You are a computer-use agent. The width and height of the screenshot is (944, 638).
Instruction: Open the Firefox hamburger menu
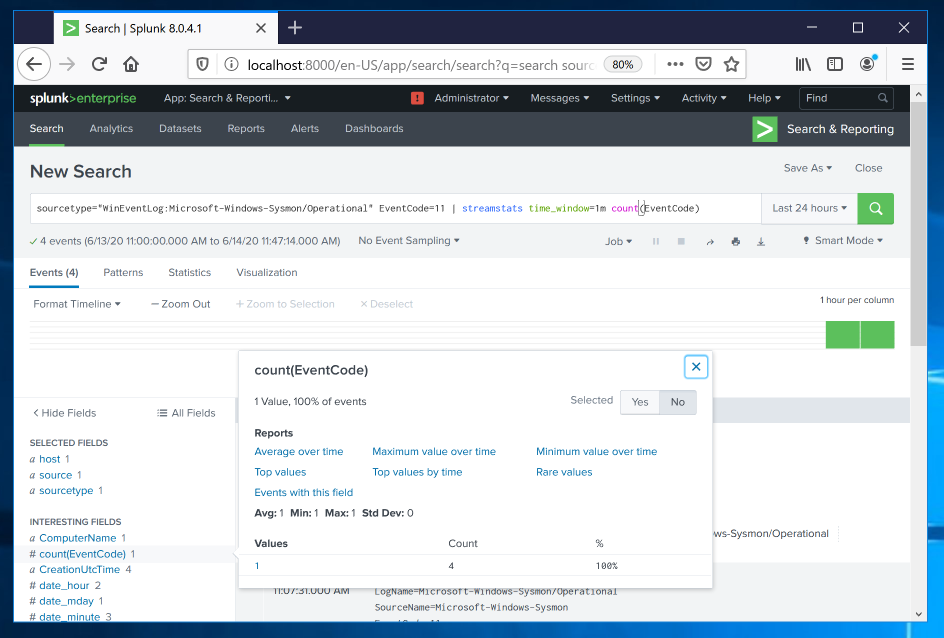908,64
